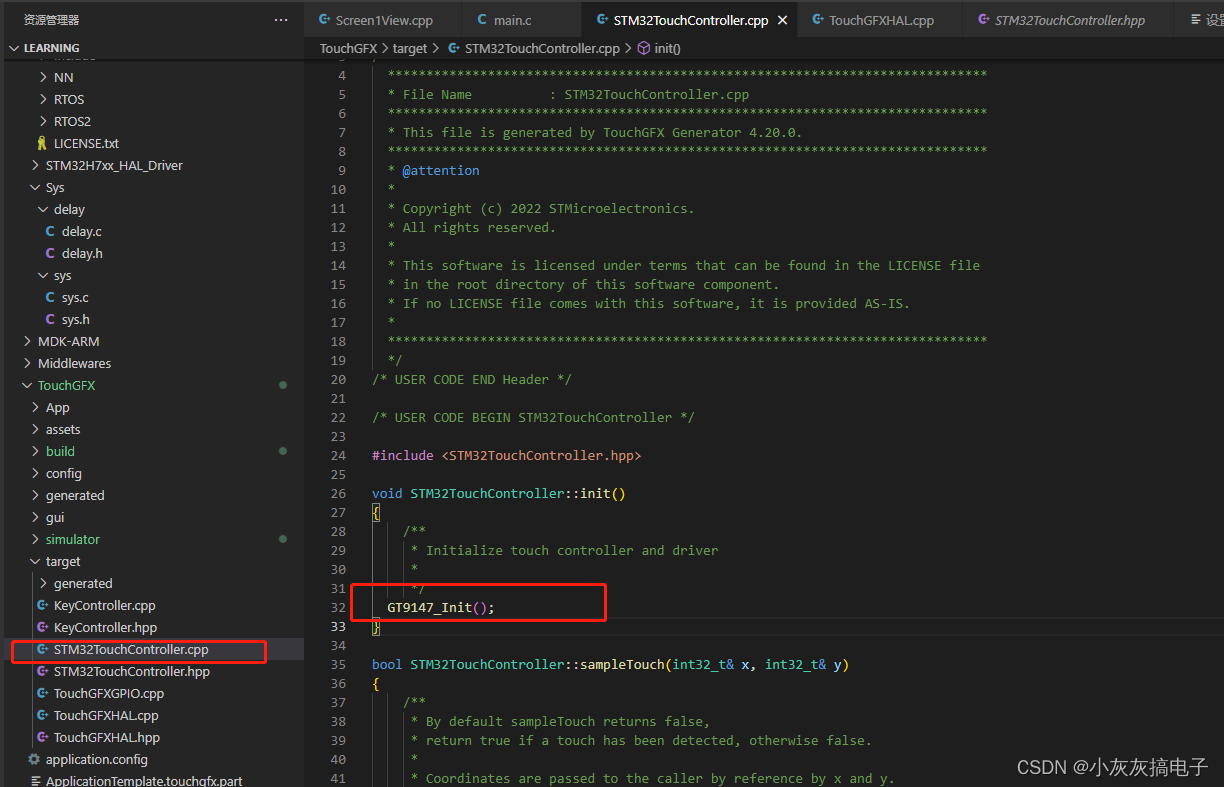The height and width of the screenshot is (787, 1224).
Task: Click the LICENSE.txt file icon
Action: [42, 143]
